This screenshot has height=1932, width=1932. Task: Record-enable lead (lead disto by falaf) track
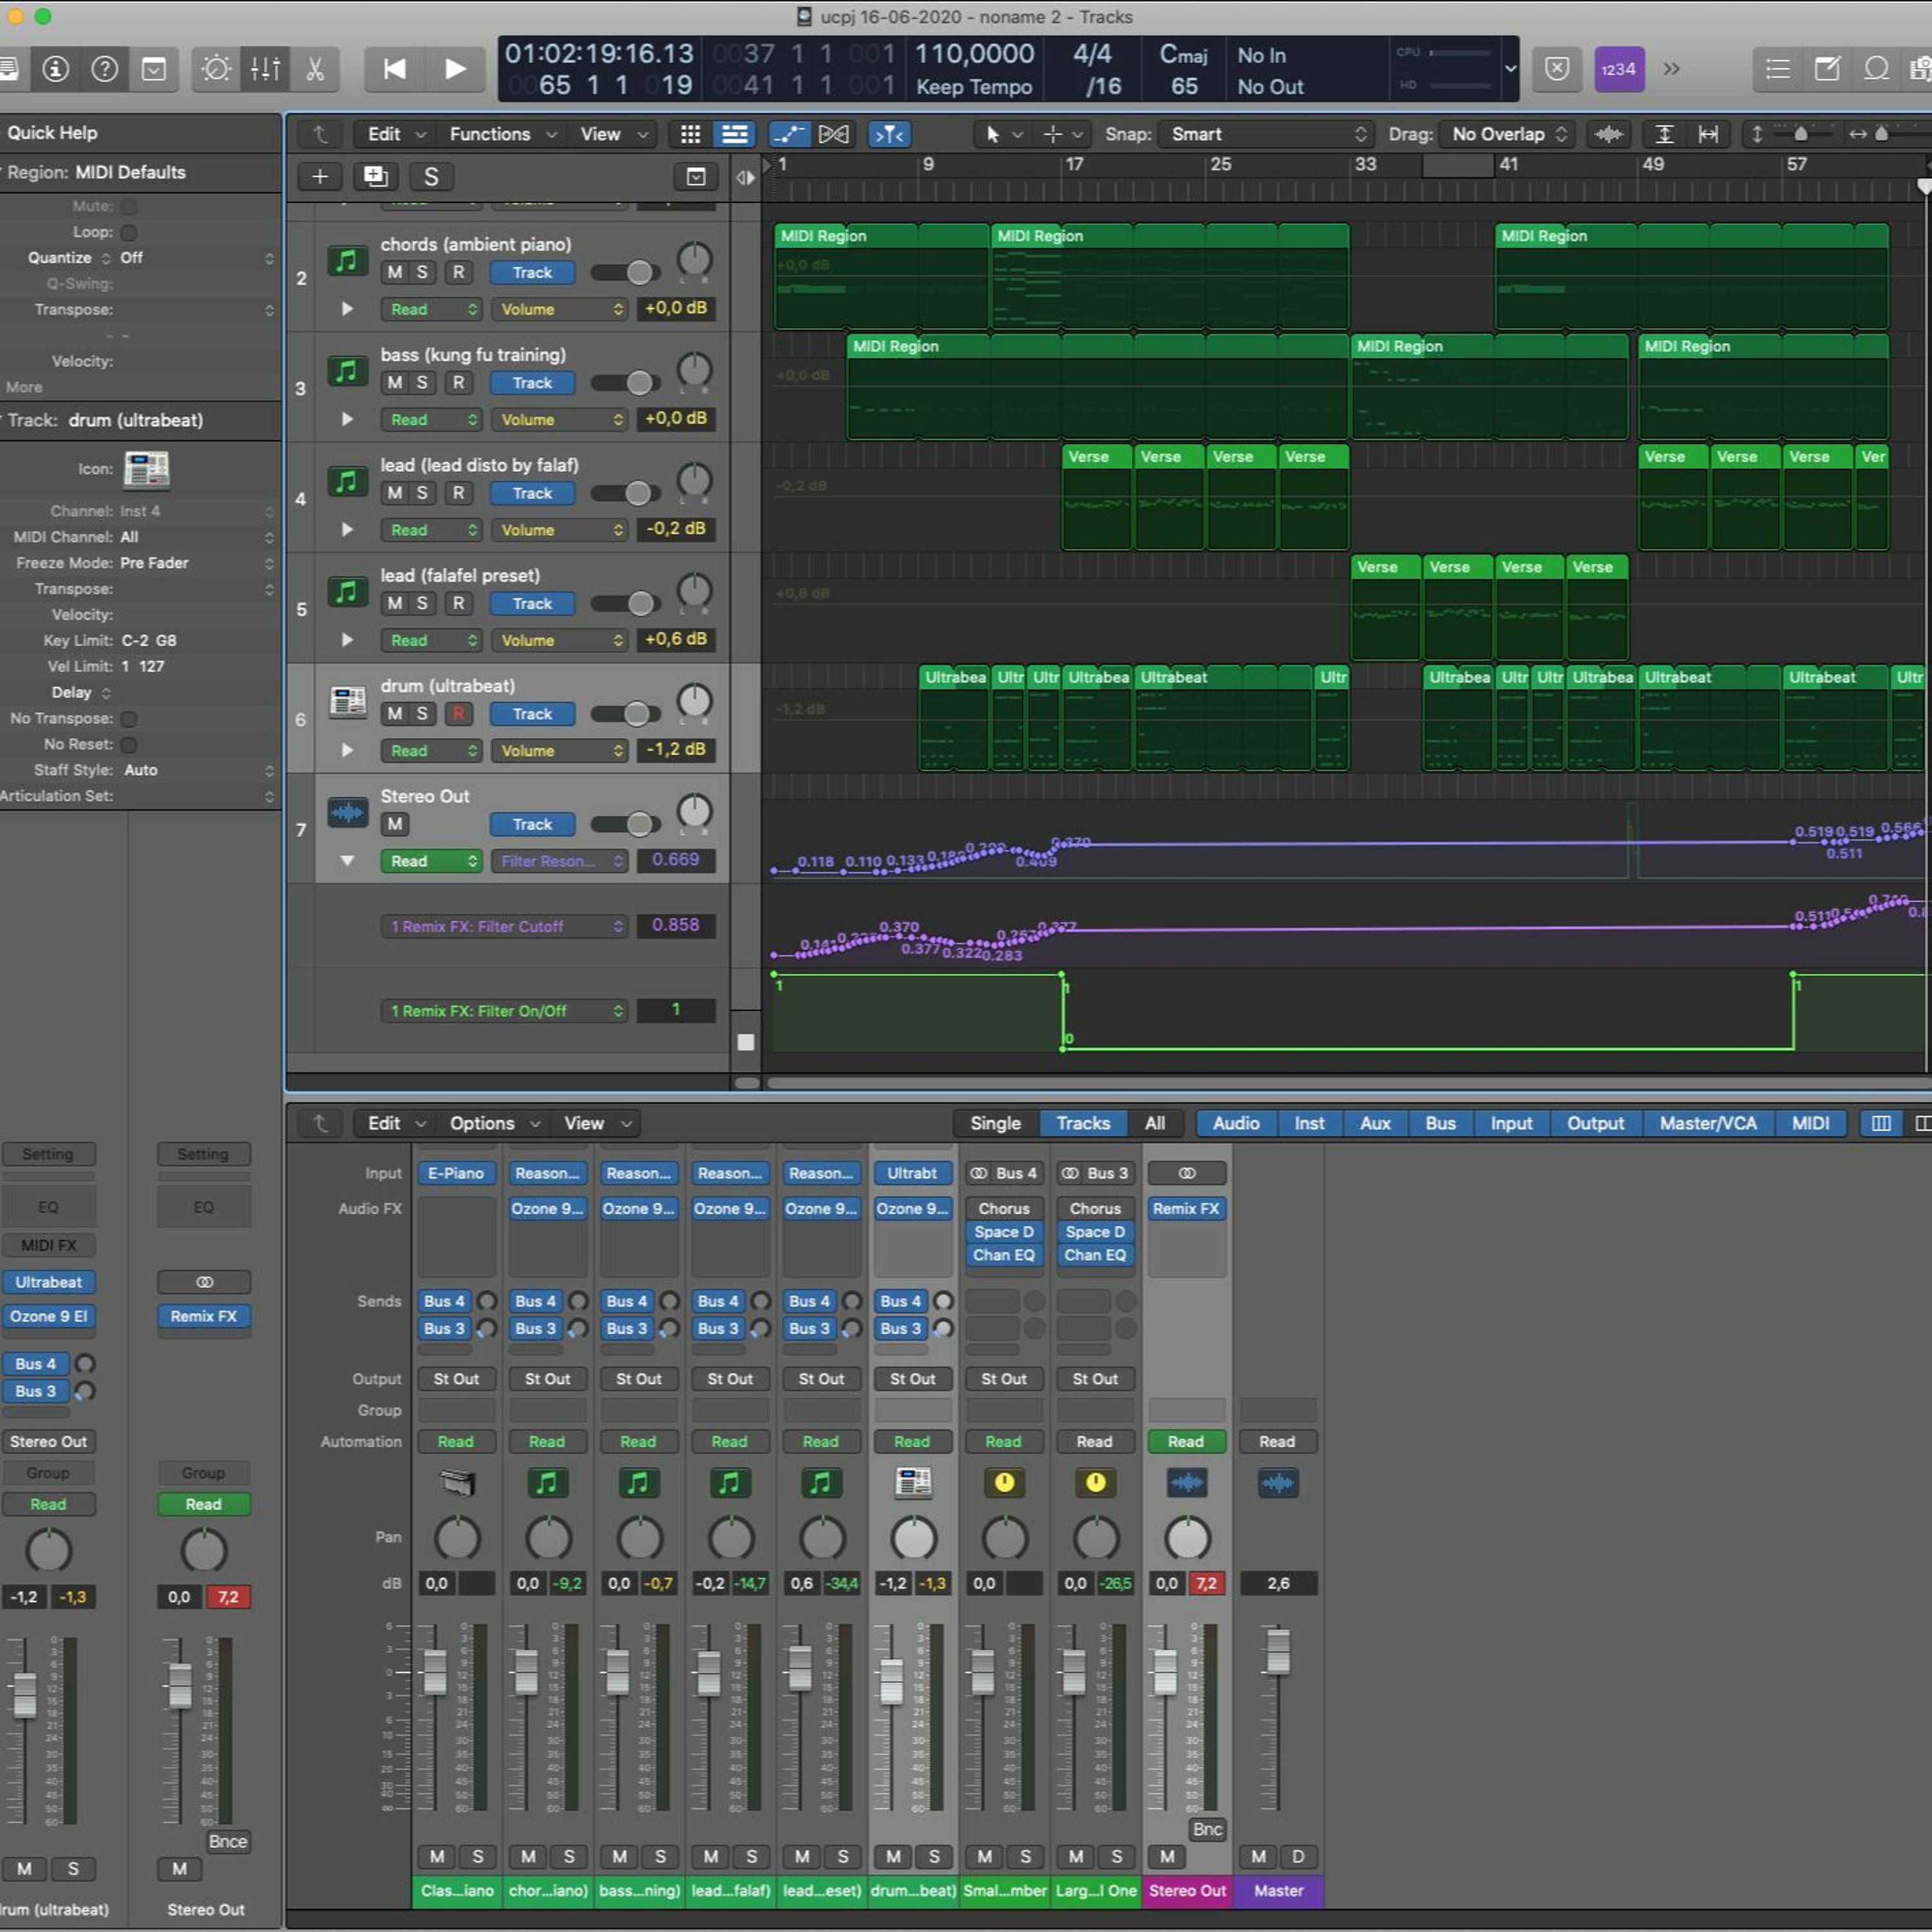[458, 493]
